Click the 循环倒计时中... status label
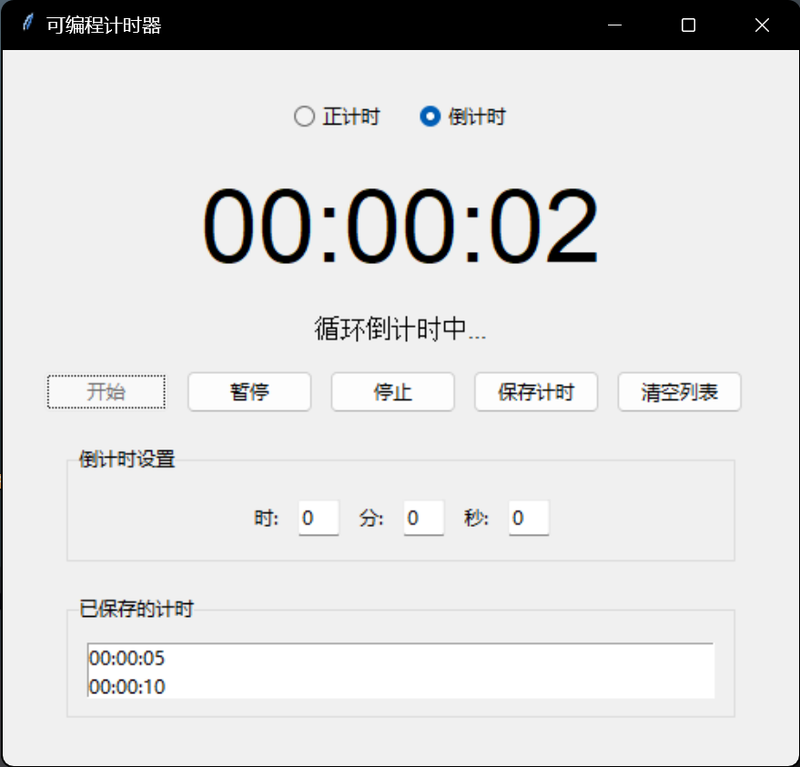This screenshot has height=767, width=800. [x=401, y=329]
